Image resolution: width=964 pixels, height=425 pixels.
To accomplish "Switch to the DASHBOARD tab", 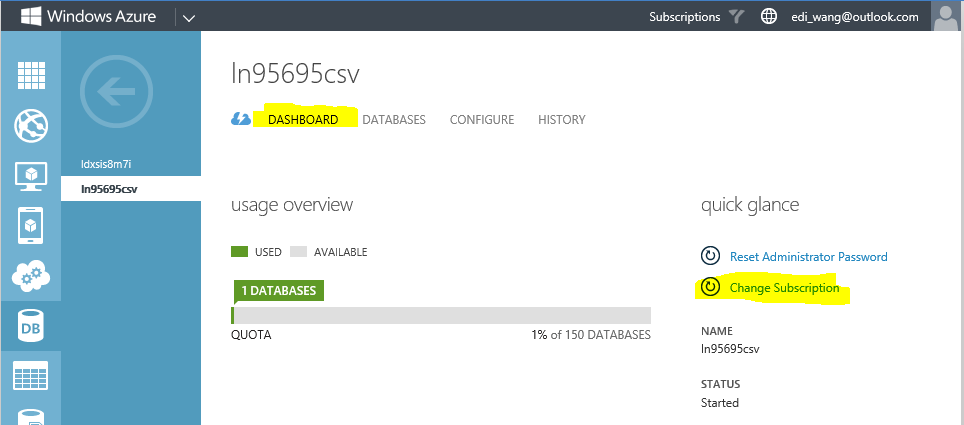I will pos(303,120).
